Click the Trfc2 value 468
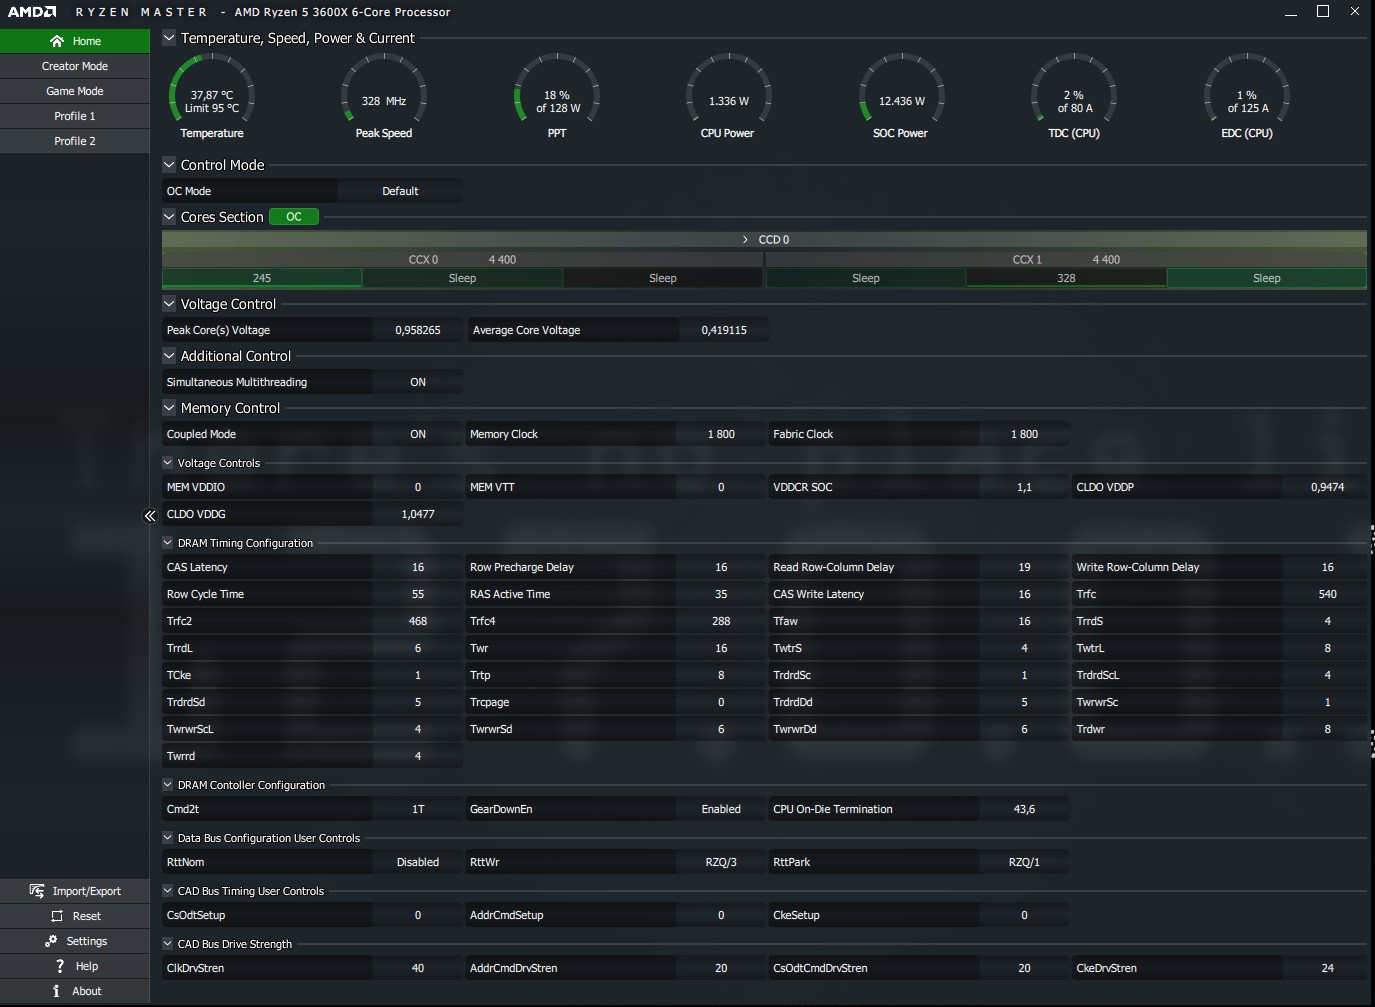The height and width of the screenshot is (1007, 1375). [418, 621]
